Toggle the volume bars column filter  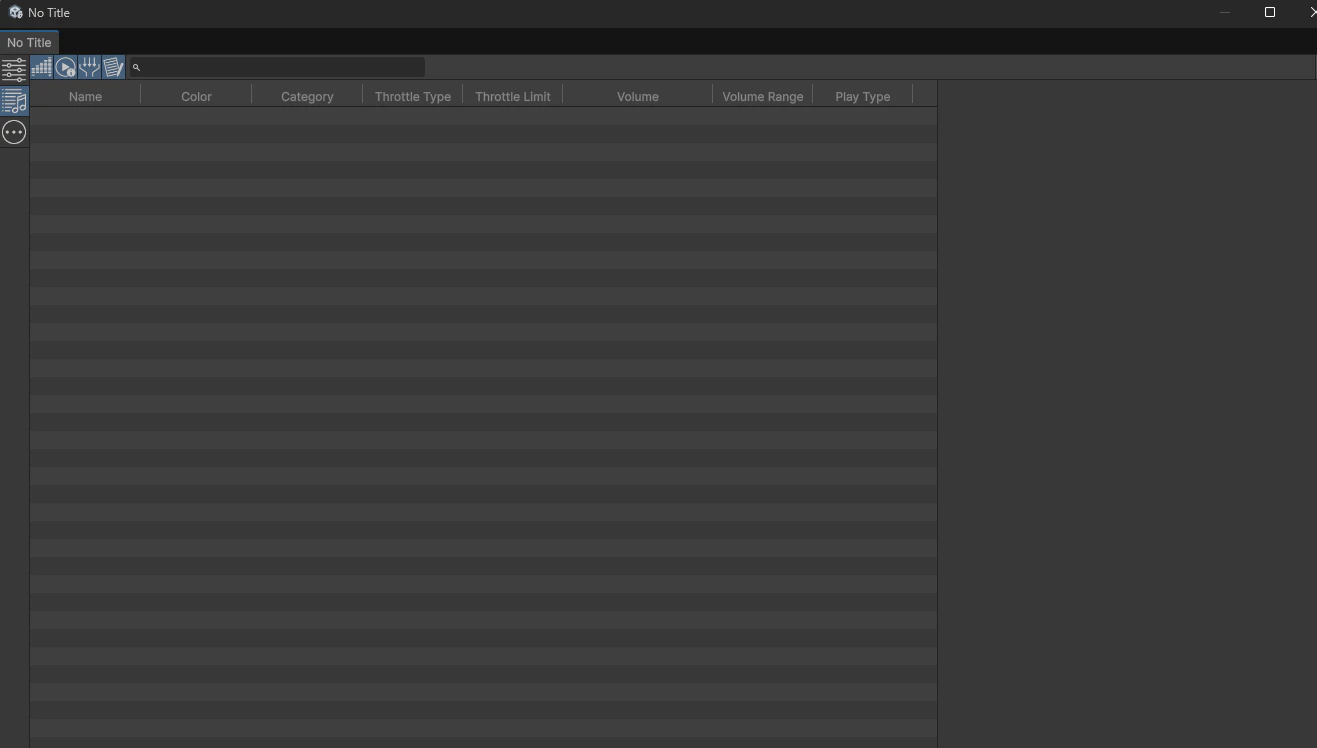pyautogui.click(x=41, y=67)
